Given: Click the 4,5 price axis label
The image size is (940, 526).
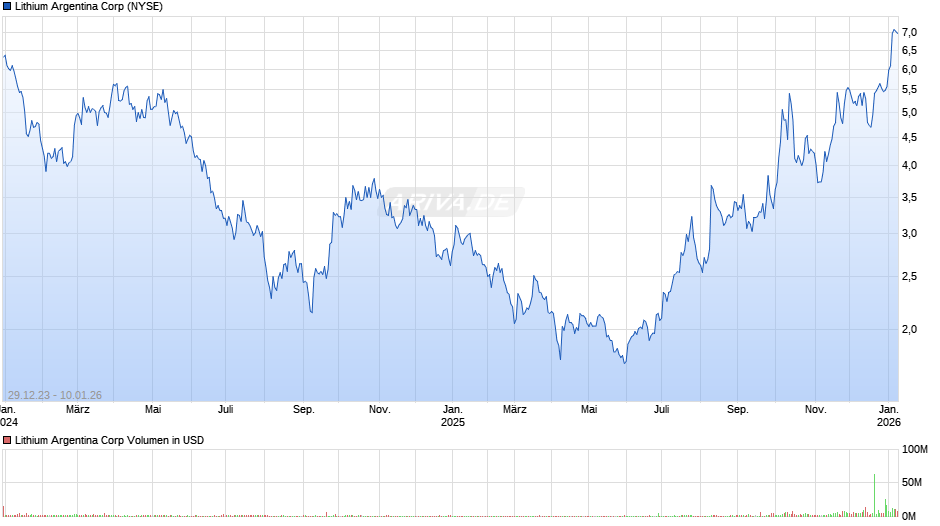Looking at the screenshot, I should point(909,138).
